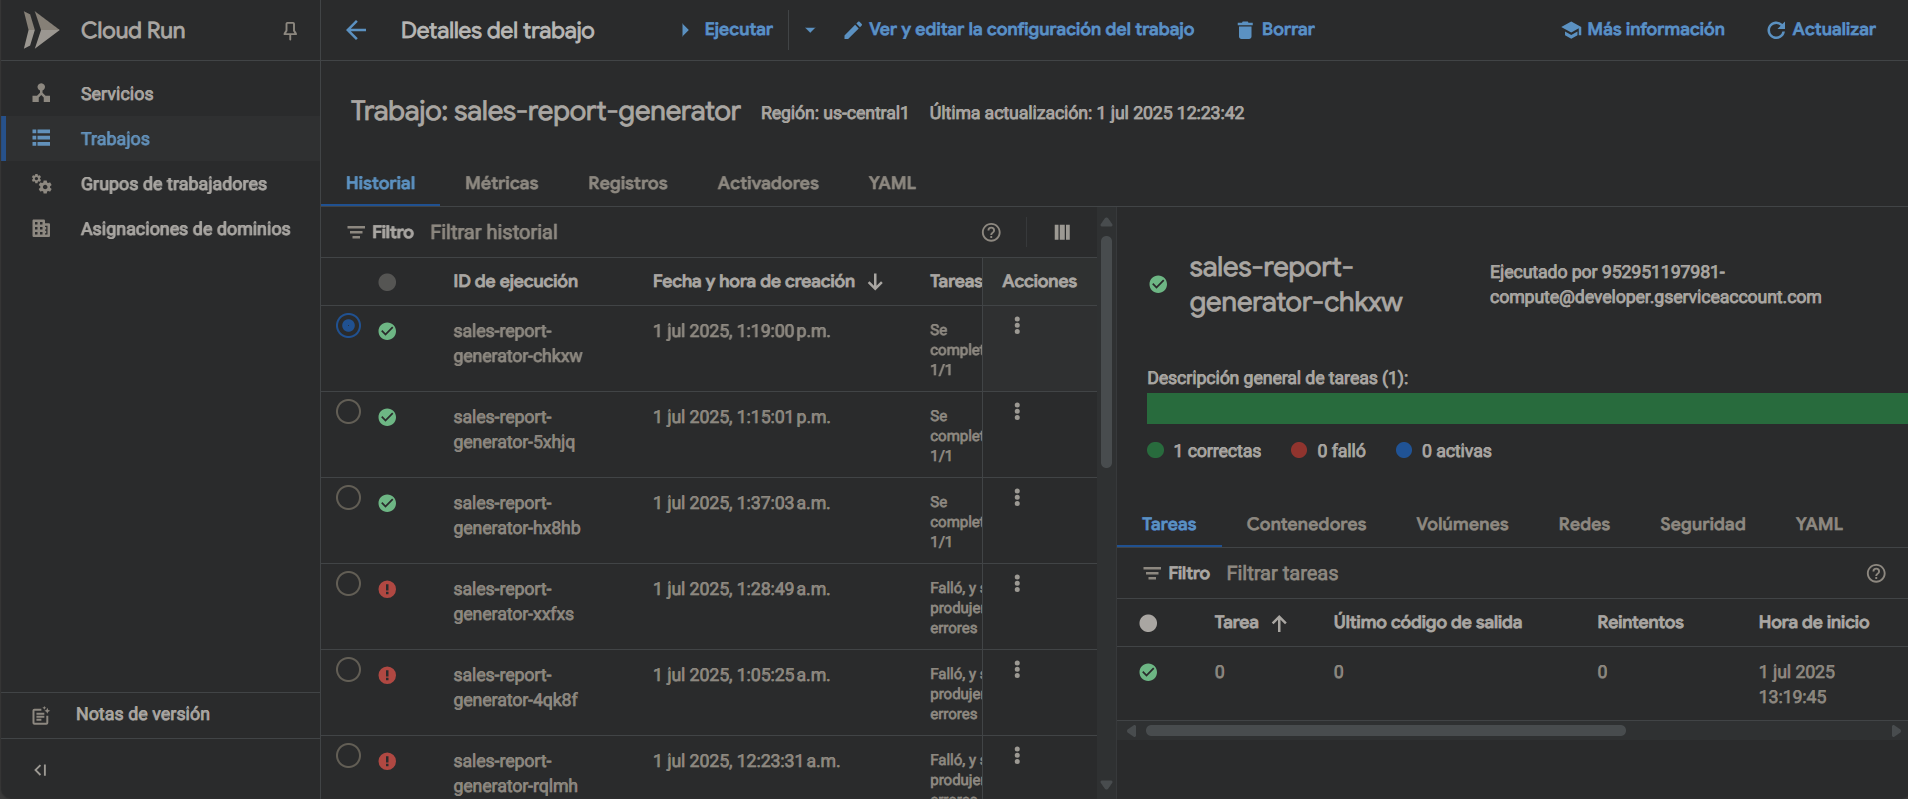Select radio for sales-report-generator-xxfxs
1908x799 pixels.
pos(348,584)
